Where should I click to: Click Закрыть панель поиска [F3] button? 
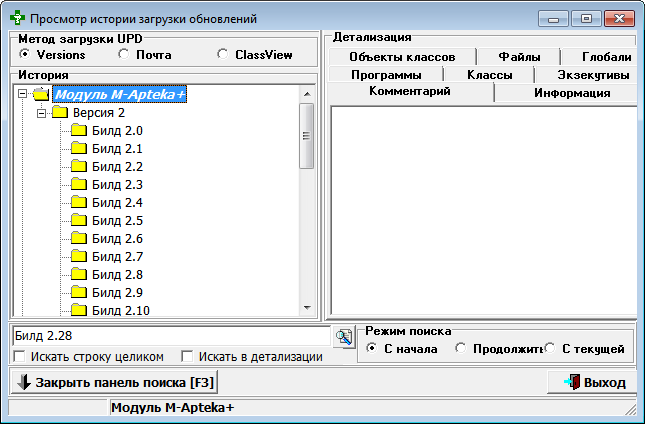click(x=112, y=382)
